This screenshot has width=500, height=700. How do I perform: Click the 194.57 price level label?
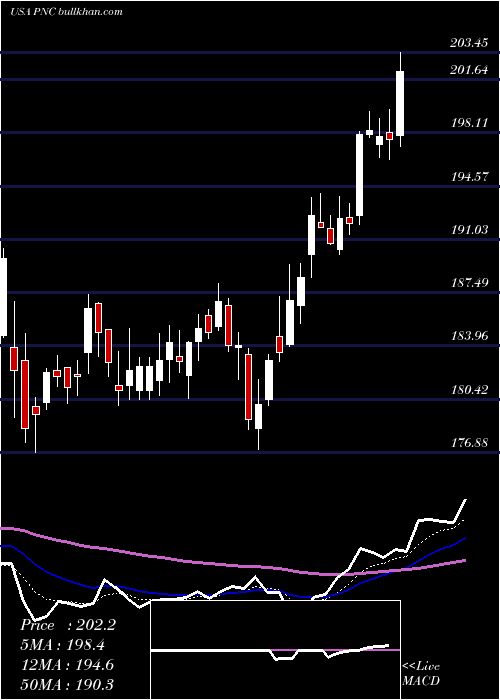(469, 177)
